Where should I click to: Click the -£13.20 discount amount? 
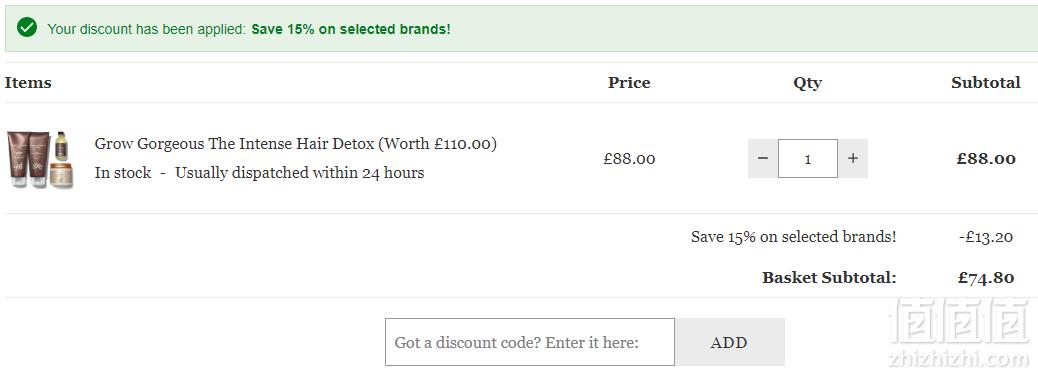click(986, 236)
